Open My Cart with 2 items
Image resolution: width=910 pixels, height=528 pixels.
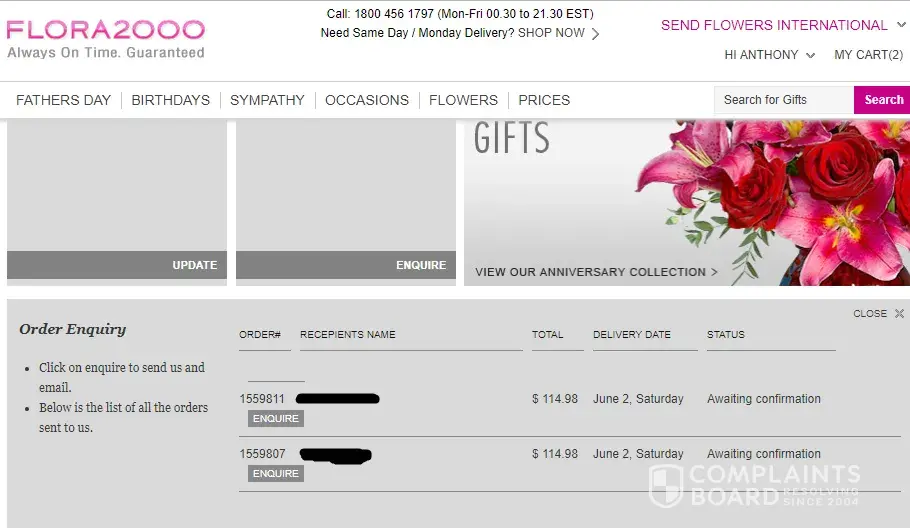pos(868,55)
